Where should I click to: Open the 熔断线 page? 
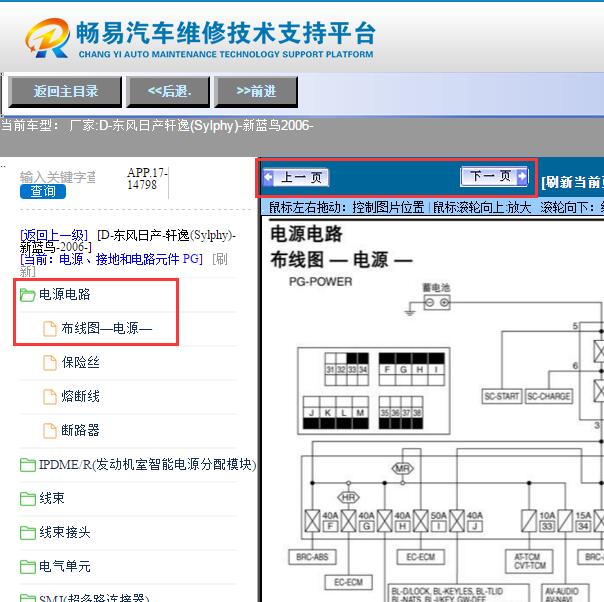tap(80, 396)
